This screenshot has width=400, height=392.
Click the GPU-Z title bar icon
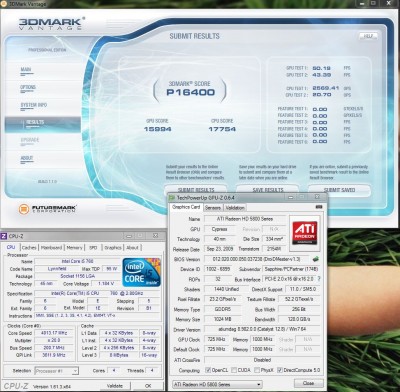(172, 198)
